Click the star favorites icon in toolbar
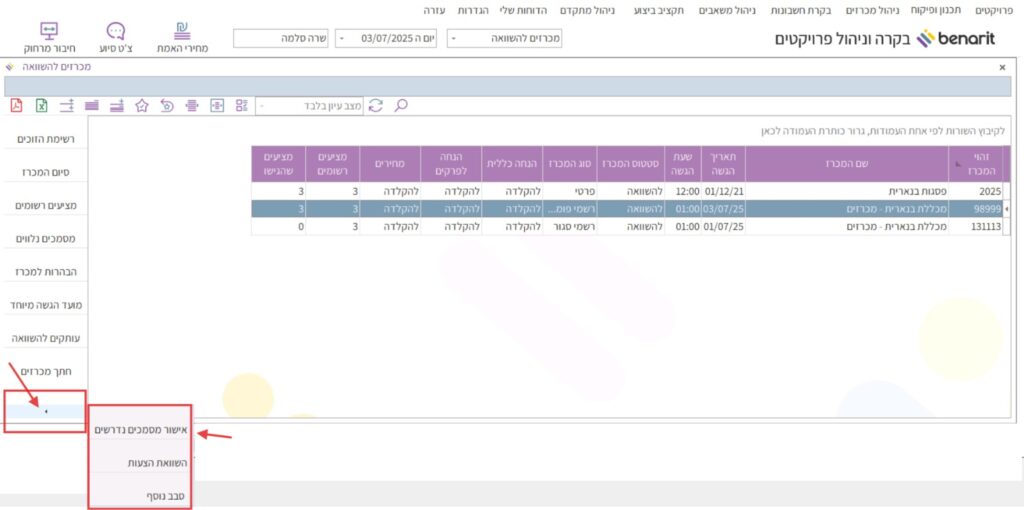Screen dimensions: 1024x510 [x=142, y=105]
